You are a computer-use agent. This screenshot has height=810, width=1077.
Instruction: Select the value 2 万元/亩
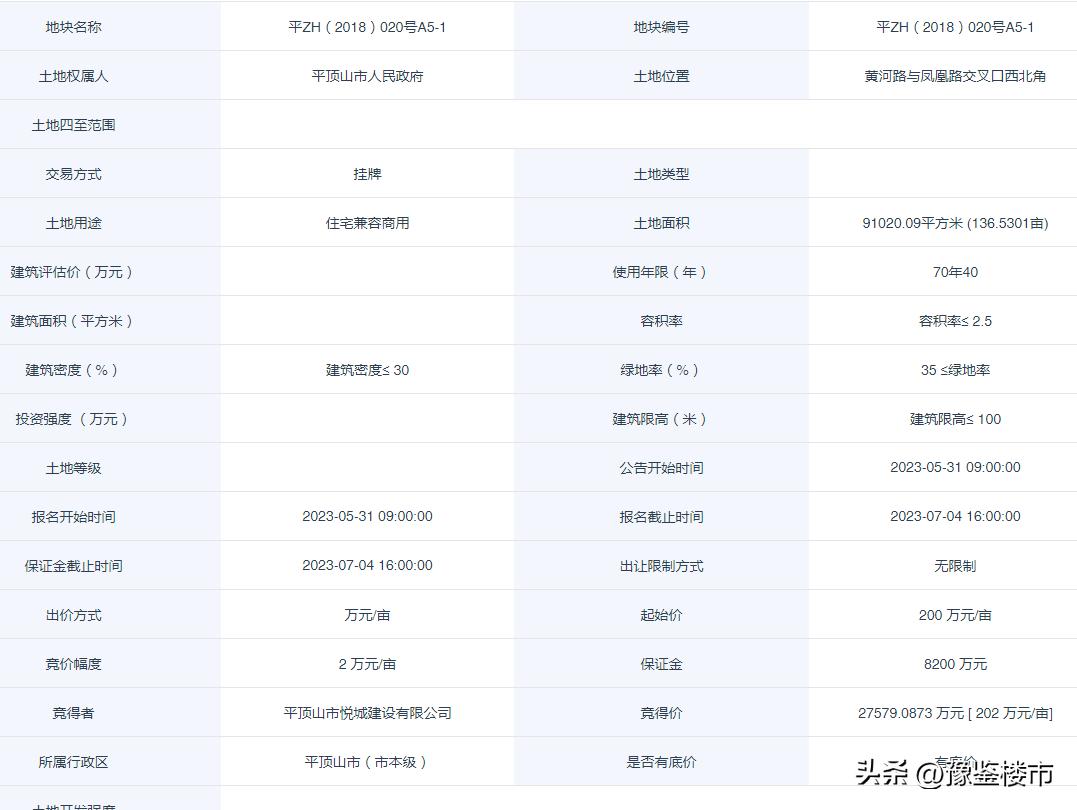367,664
